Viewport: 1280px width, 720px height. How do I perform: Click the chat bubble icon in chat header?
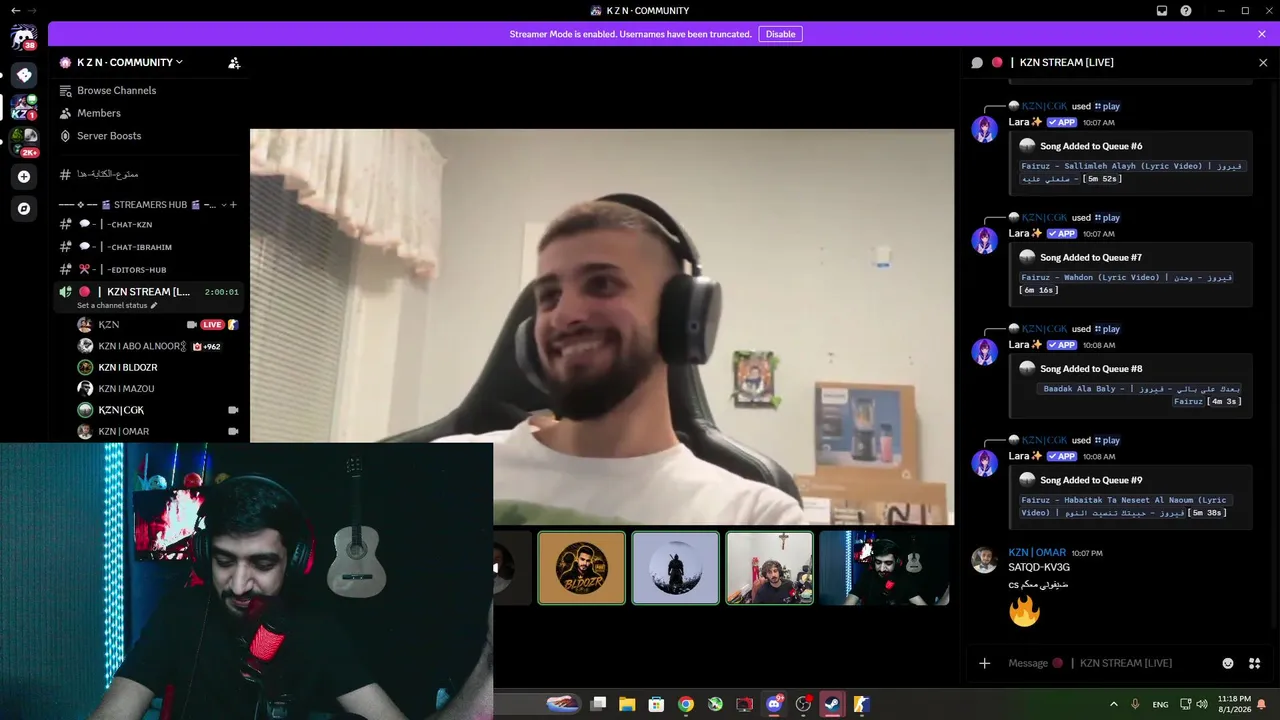977,62
